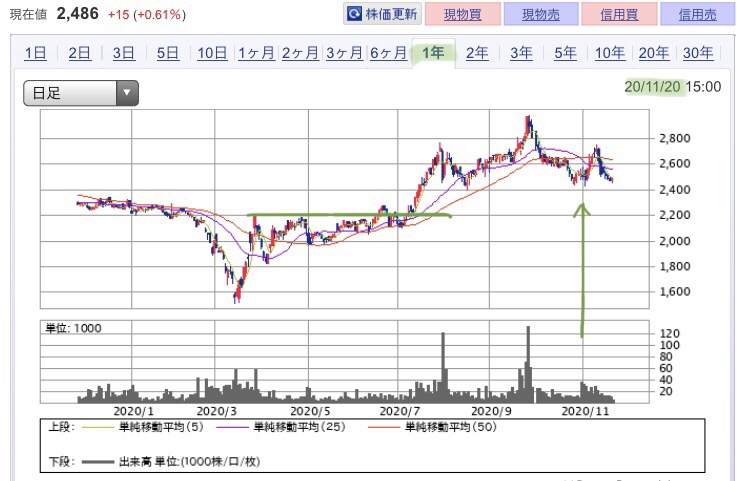The width and height of the screenshot is (737, 481).
Task: Select the active 1年 tab
Action: point(433,53)
